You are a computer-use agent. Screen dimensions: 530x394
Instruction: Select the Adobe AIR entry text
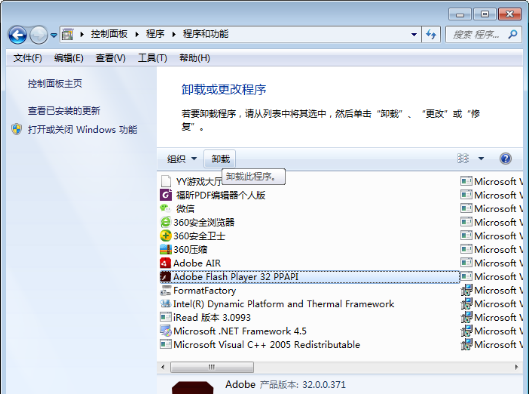197,263
